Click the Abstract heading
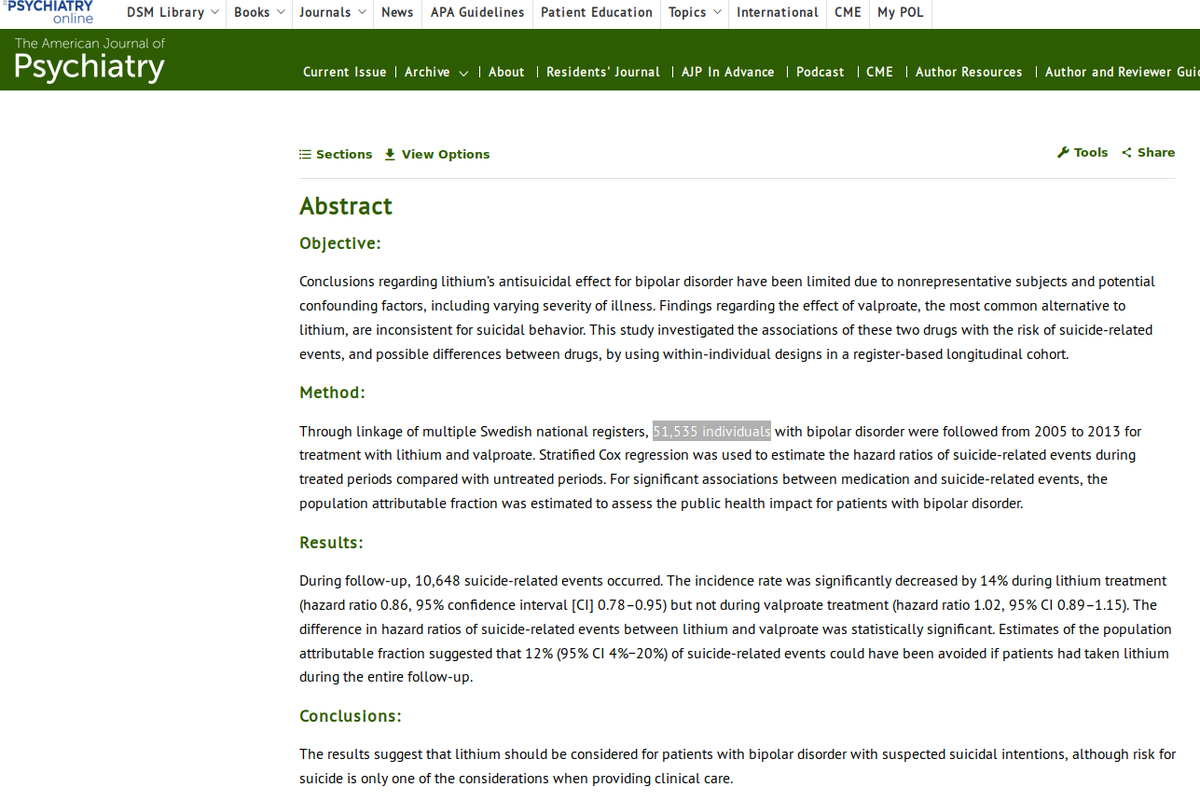Image resolution: width=1200 pixels, height=801 pixels. pyautogui.click(x=346, y=206)
